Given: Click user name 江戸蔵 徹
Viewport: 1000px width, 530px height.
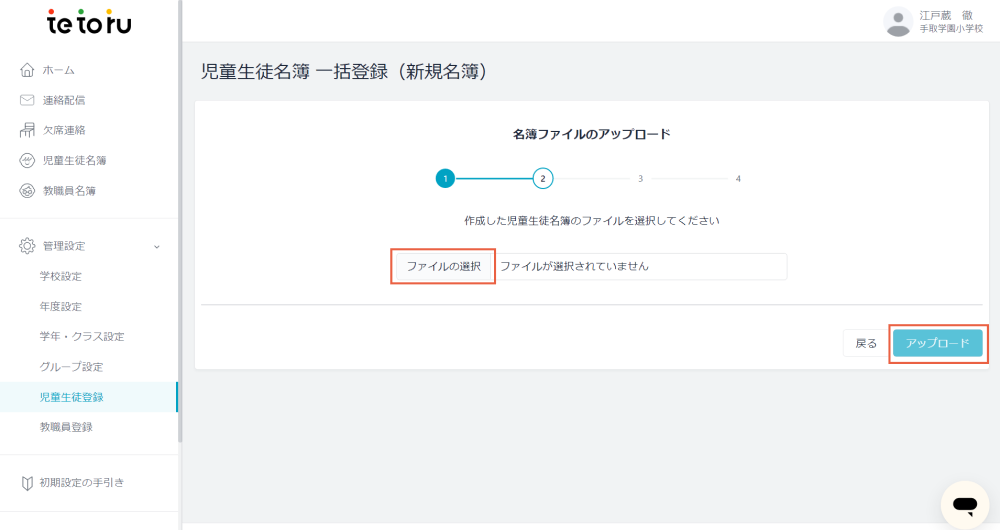Looking at the screenshot, I should pos(946,15).
